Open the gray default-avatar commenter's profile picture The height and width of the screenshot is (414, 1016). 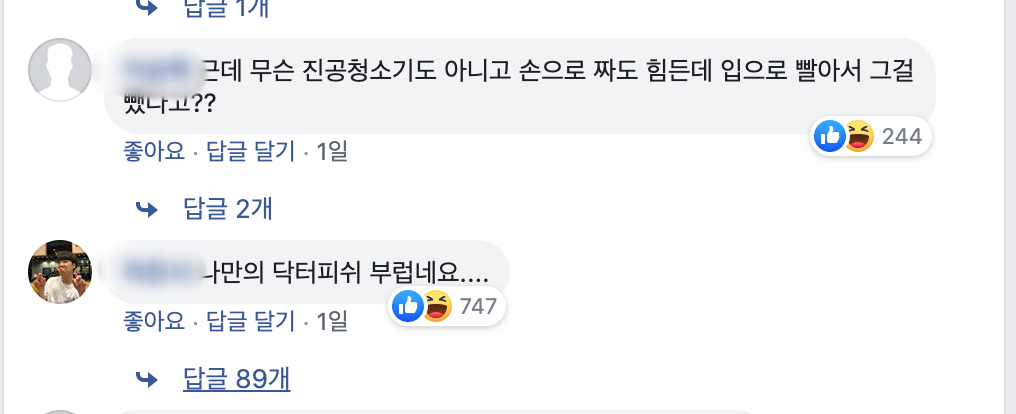[x=60, y=69]
